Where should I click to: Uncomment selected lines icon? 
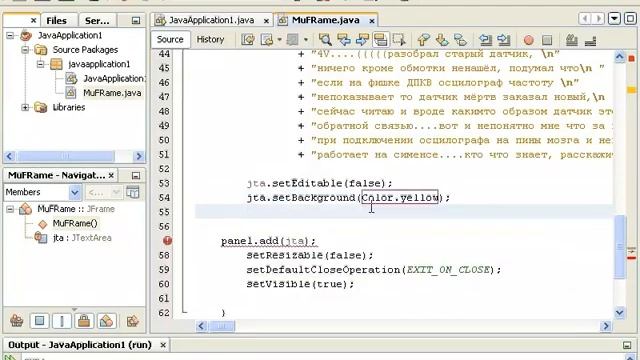pyautogui.click(x=591, y=40)
